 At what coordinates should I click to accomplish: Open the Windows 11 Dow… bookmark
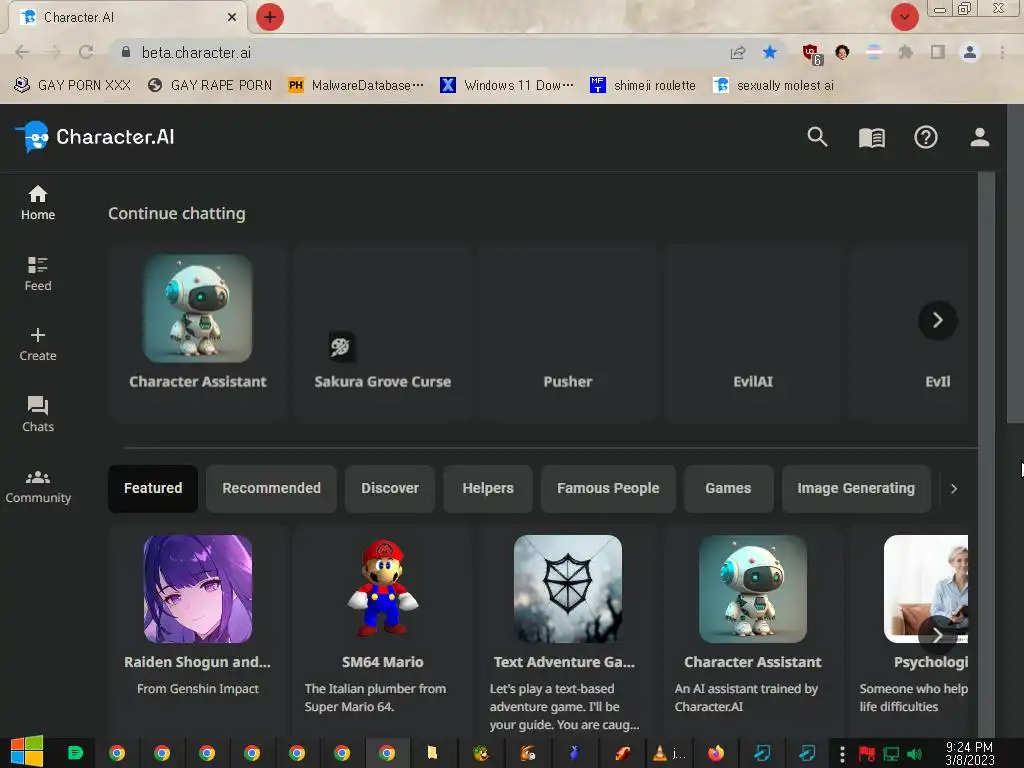pyautogui.click(x=507, y=86)
